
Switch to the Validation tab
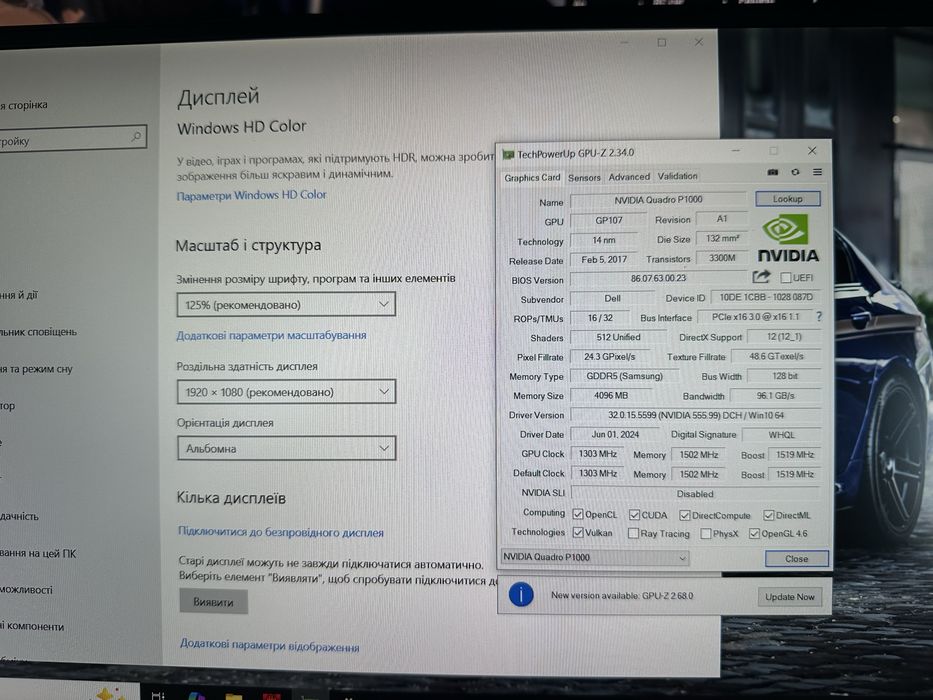[677, 176]
